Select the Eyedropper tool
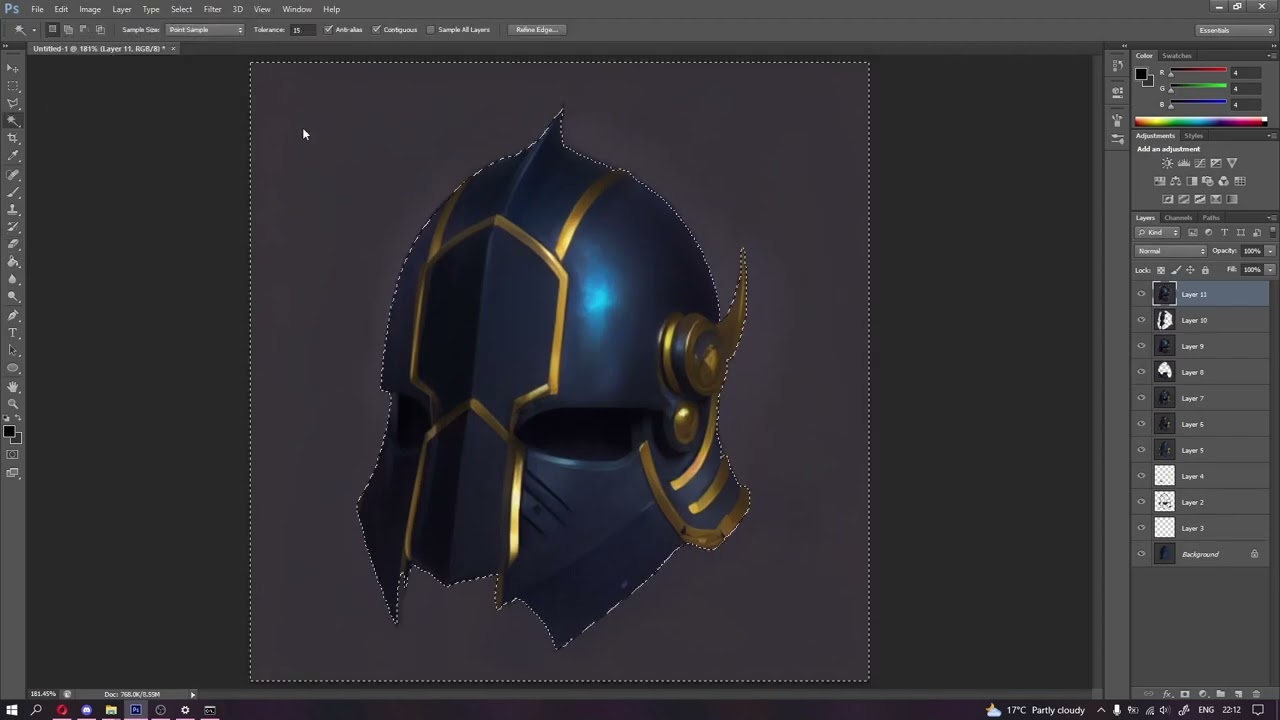Viewport: 1280px width, 720px height. tap(13, 156)
